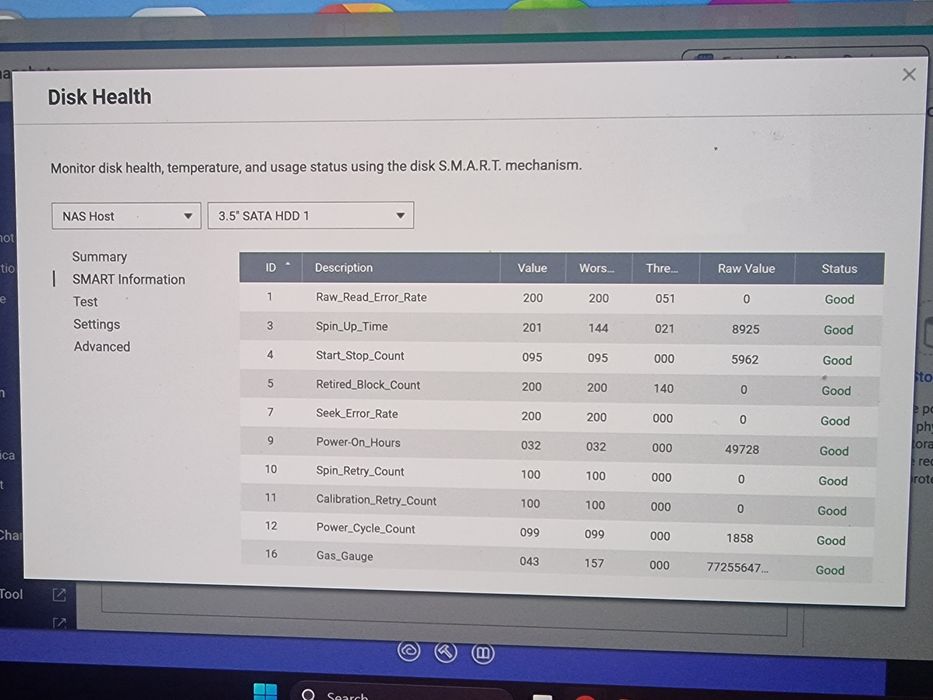
Task: Open the Windows Start menu
Action: [265, 692]
